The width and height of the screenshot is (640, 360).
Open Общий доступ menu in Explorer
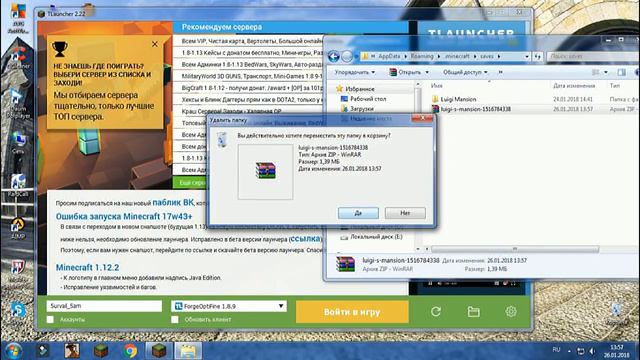coord(465,72)
